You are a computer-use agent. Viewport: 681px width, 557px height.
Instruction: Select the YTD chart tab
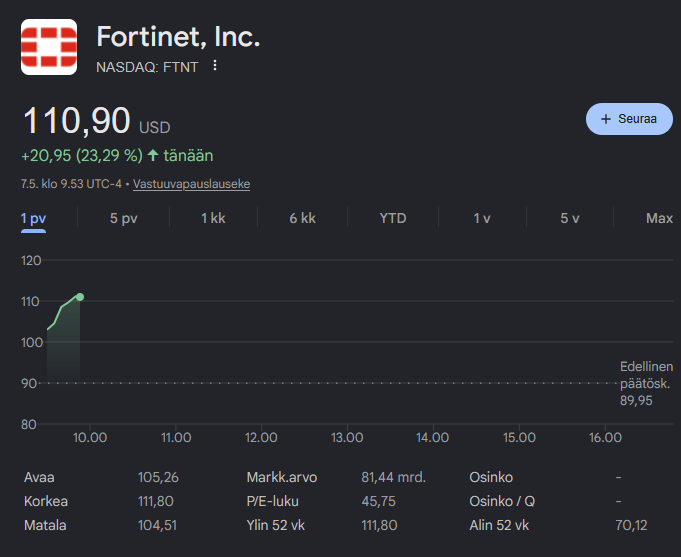(393, 218)
